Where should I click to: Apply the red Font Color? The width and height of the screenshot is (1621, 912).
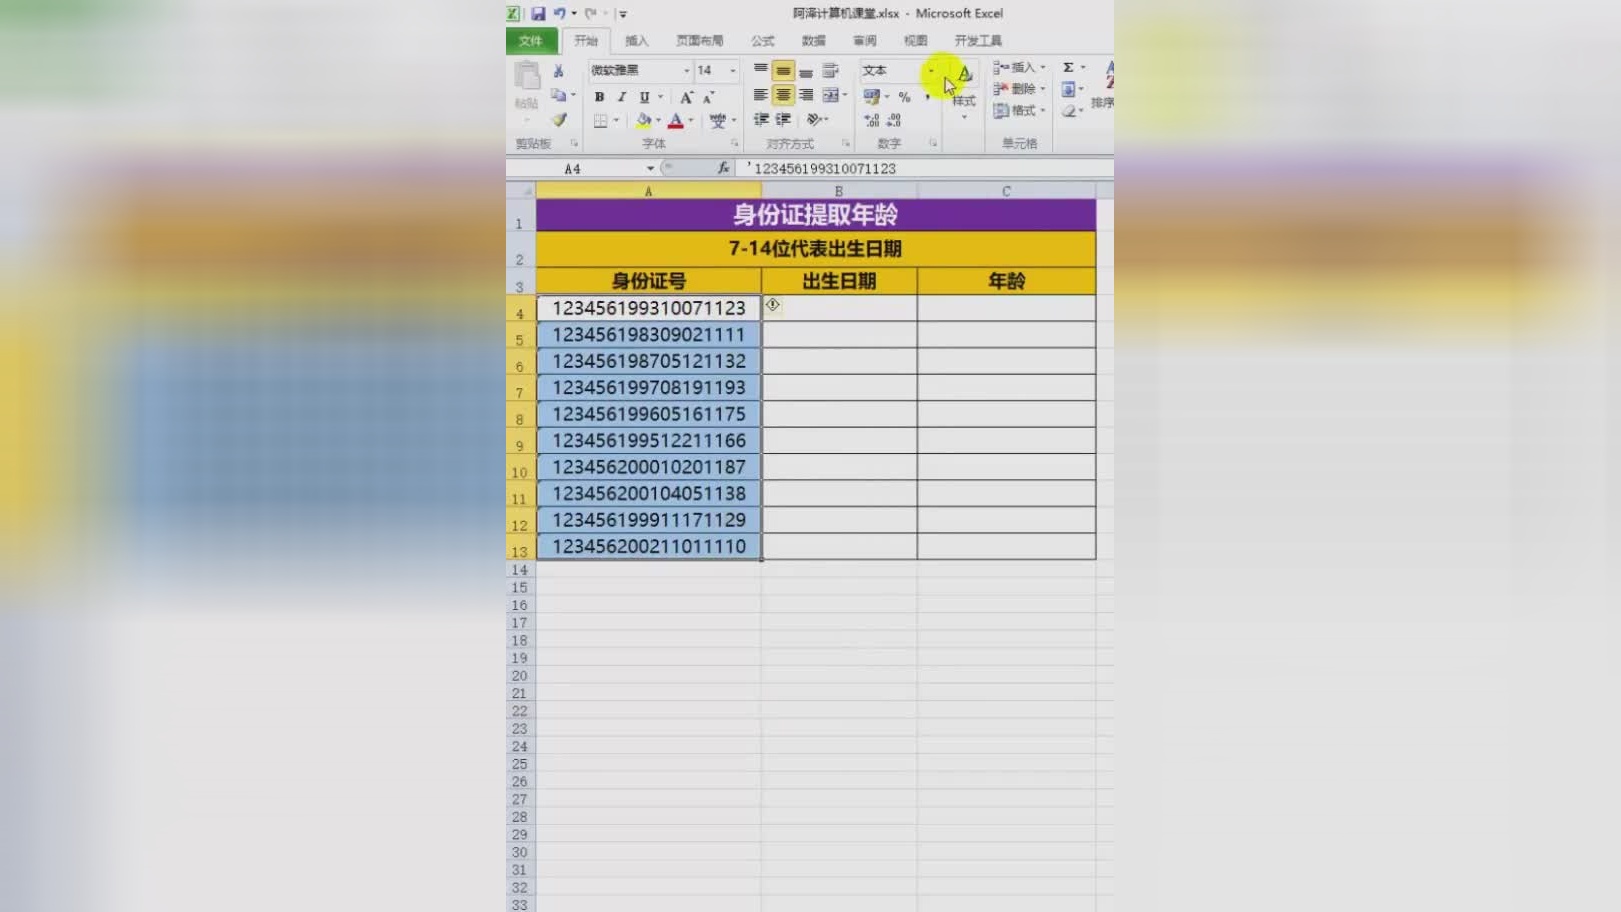(676, 120)
